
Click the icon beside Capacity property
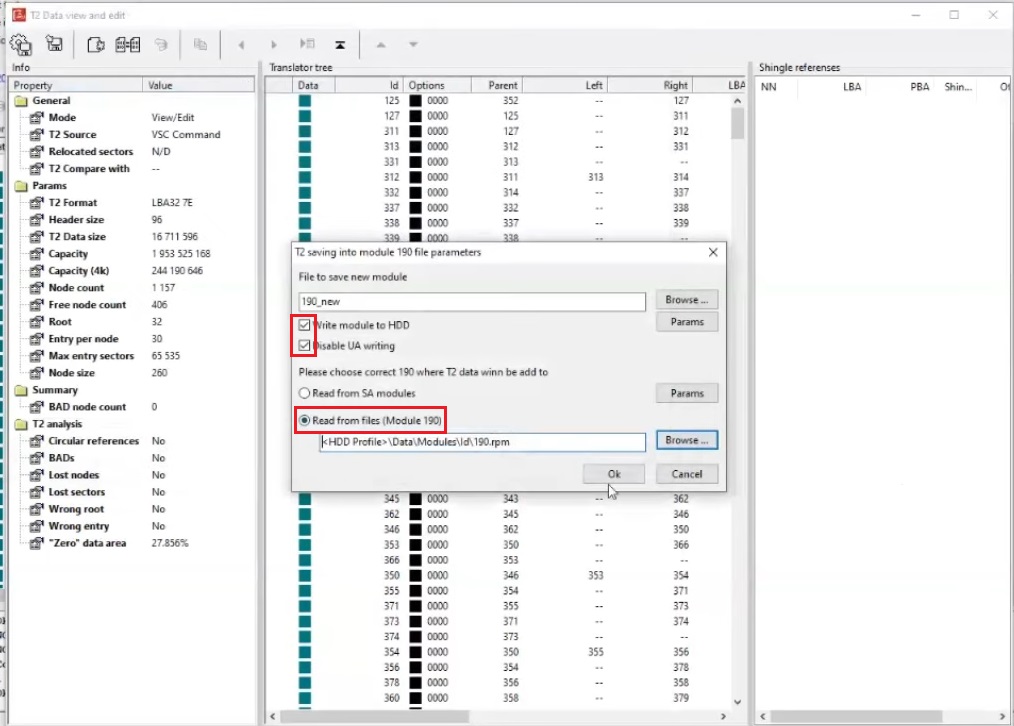pyautogui.click(x=36, y=254)
